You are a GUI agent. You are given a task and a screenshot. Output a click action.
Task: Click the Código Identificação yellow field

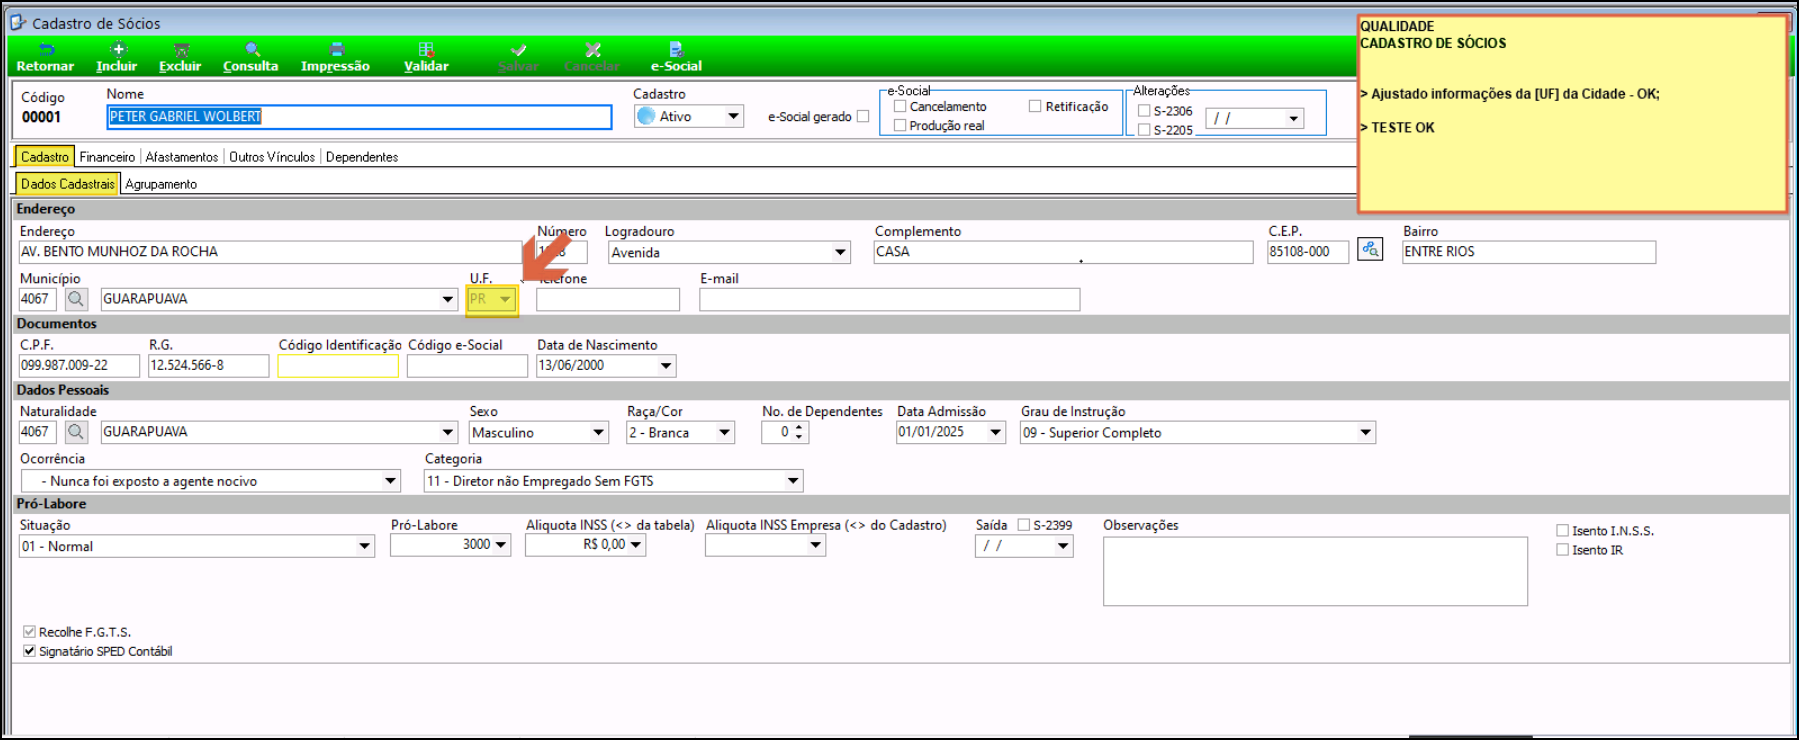pos(338,366)
